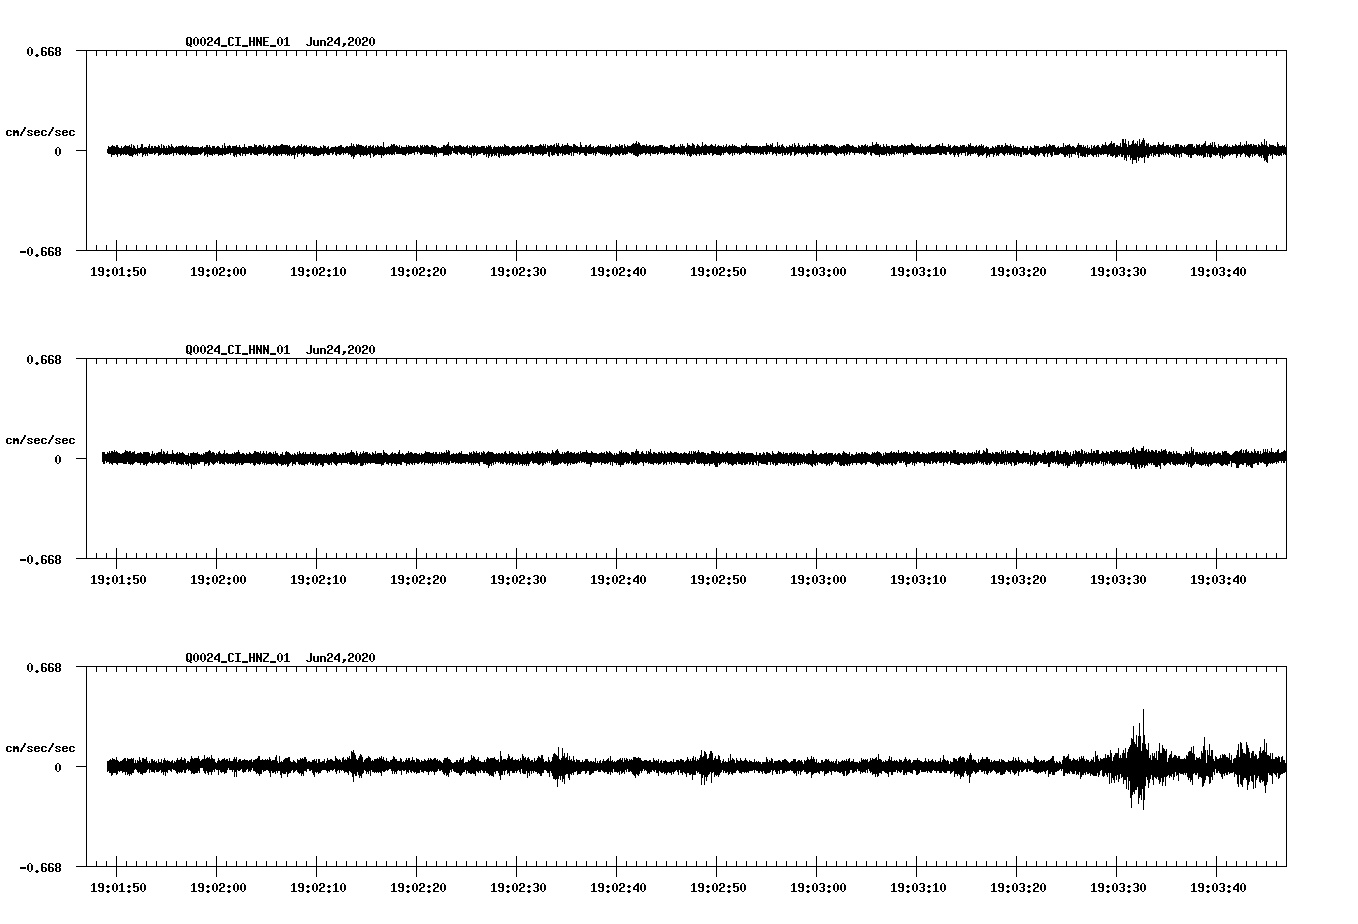Click the 19:02:10 time label under HNN plot
Viewport: 1358px width, 924px height.
coord(318,579)
